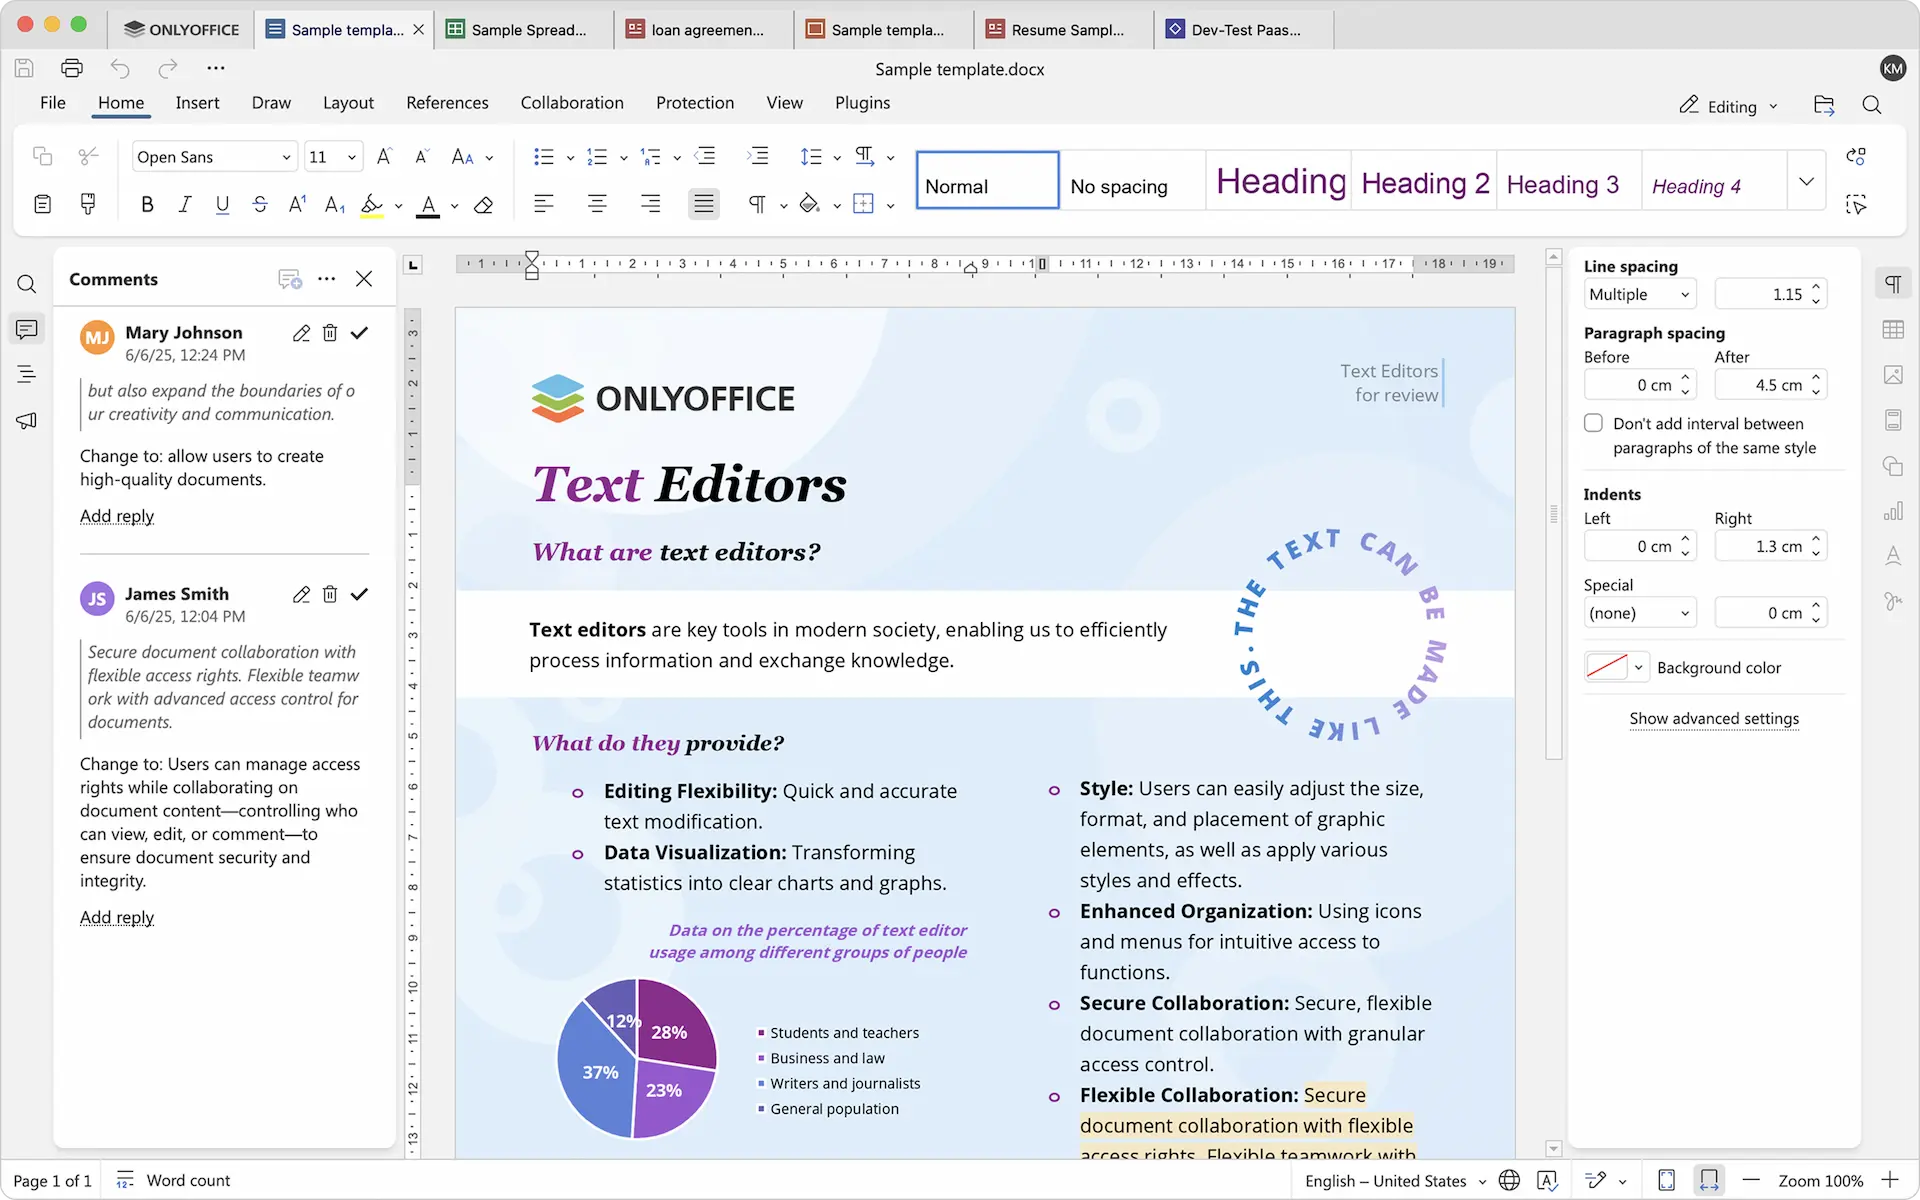Center align the text
The image size is (1920, 1200).
597,205
